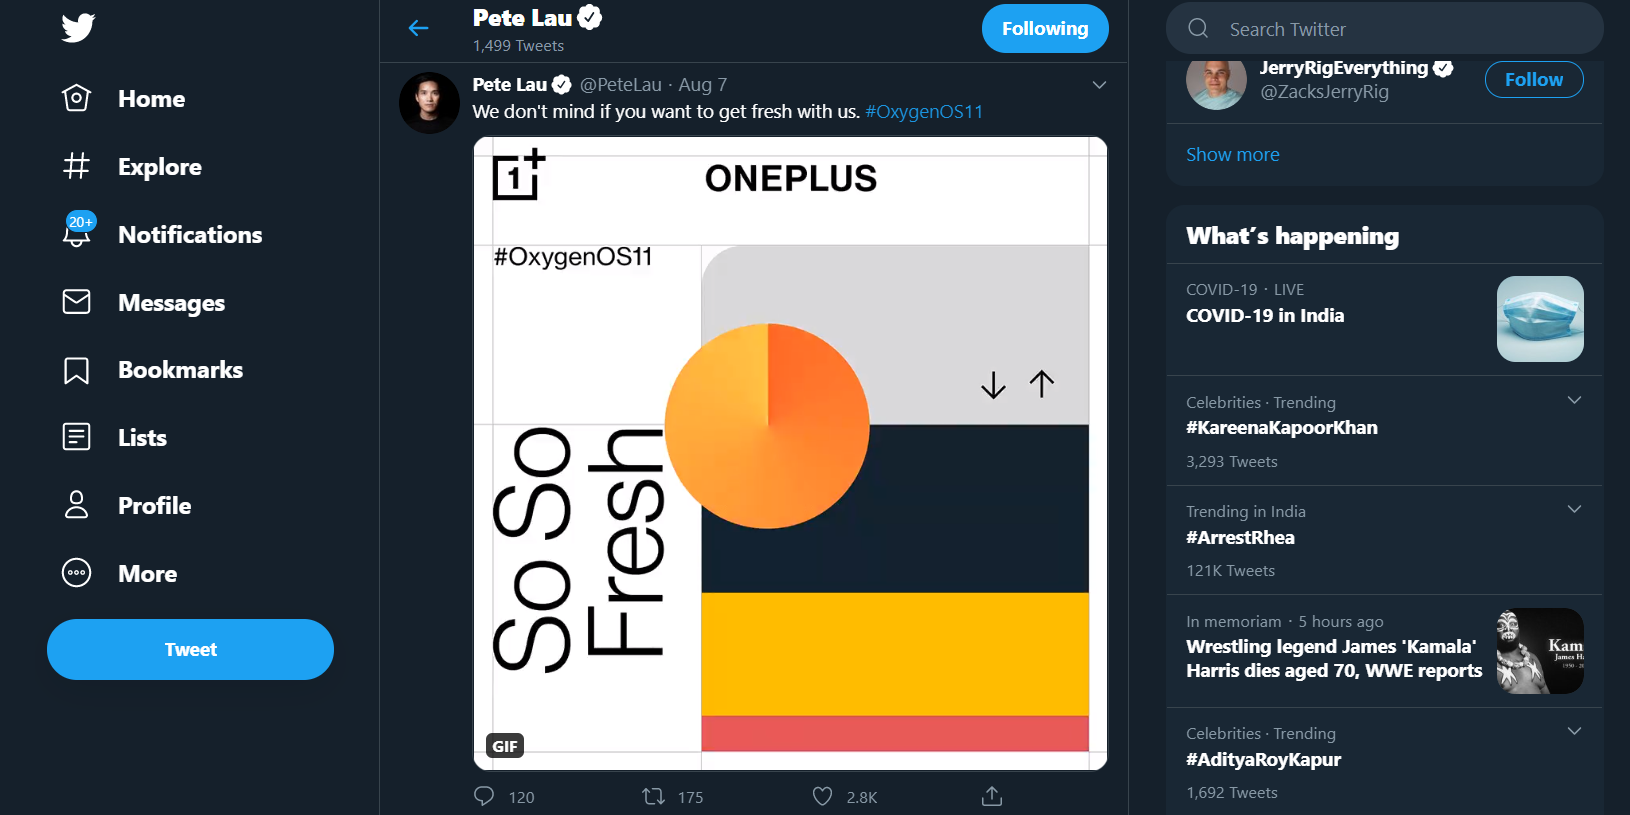The height and width of the screenshot is (815, 1630).
Task: Open Messages inbox
Action: click(x=171, y=302)
